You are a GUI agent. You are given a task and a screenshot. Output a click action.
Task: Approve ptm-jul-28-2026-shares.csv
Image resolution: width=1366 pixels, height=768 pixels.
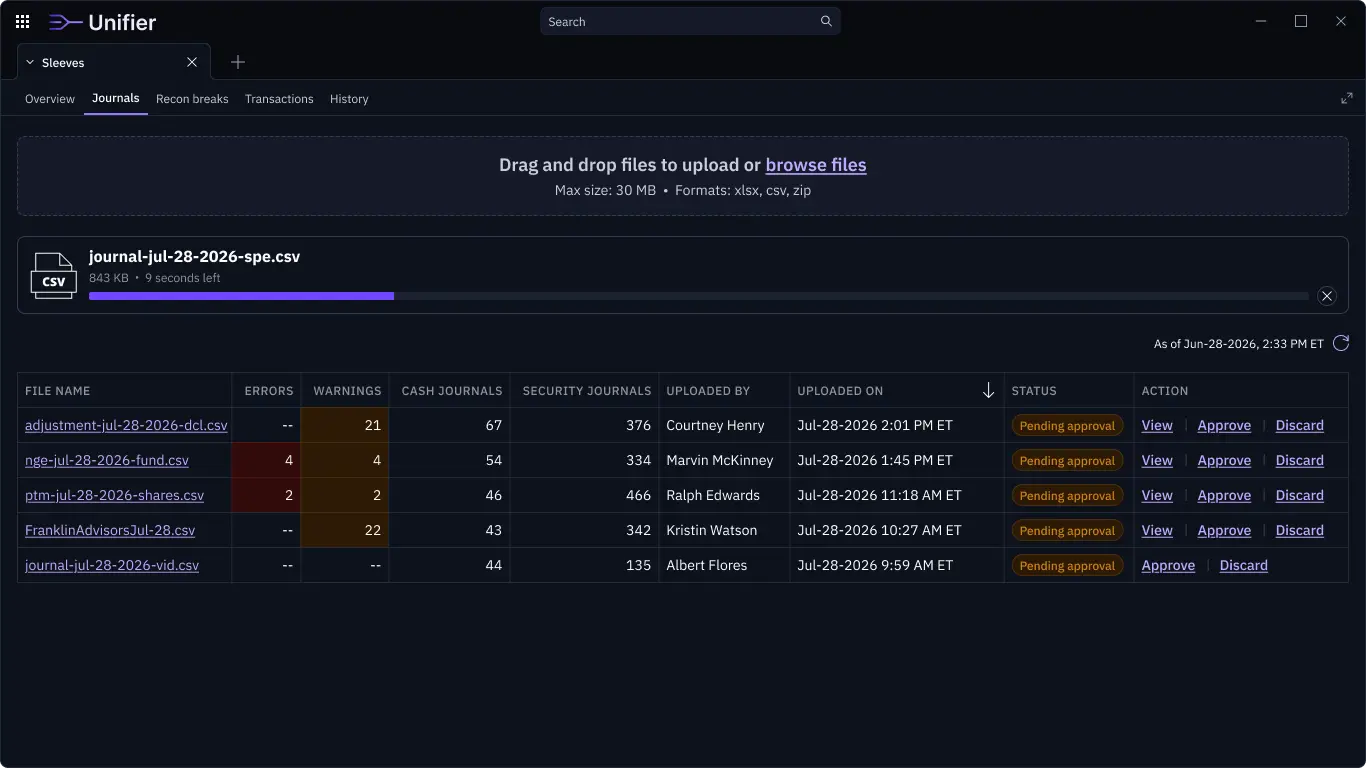pos(1224,495)
